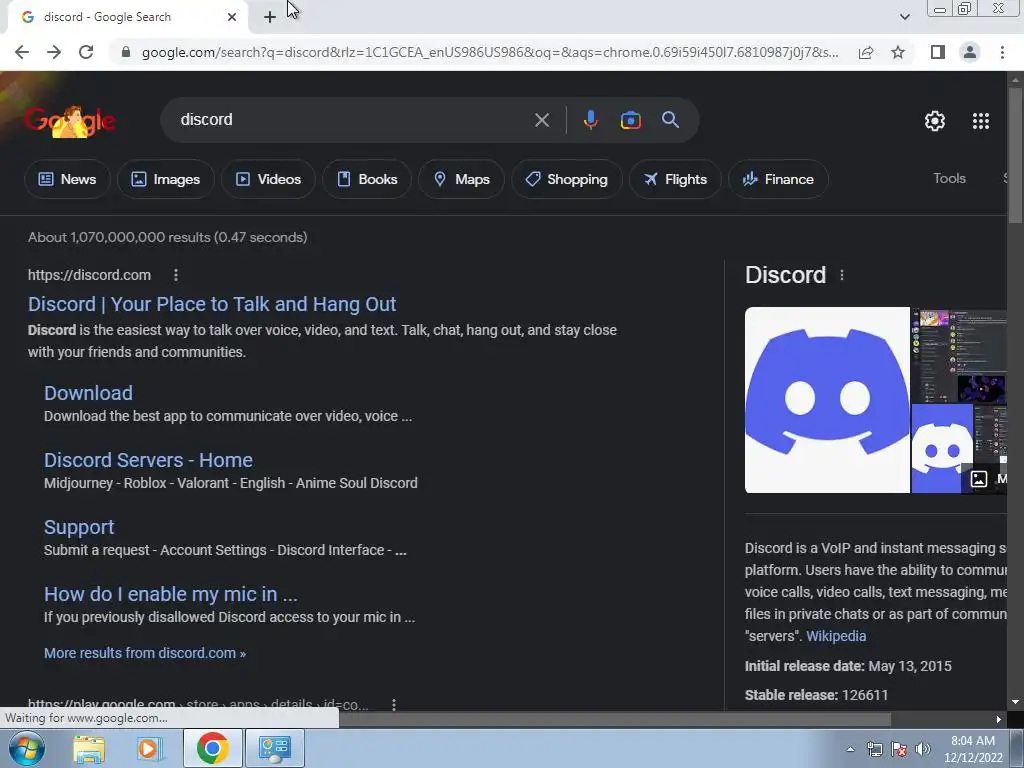Switch to Videos results

pyautogui.click(x=268, y=179)
